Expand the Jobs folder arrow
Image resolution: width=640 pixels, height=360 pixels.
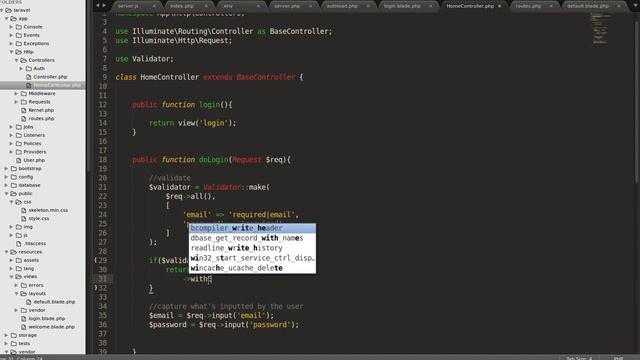[11, 127]
